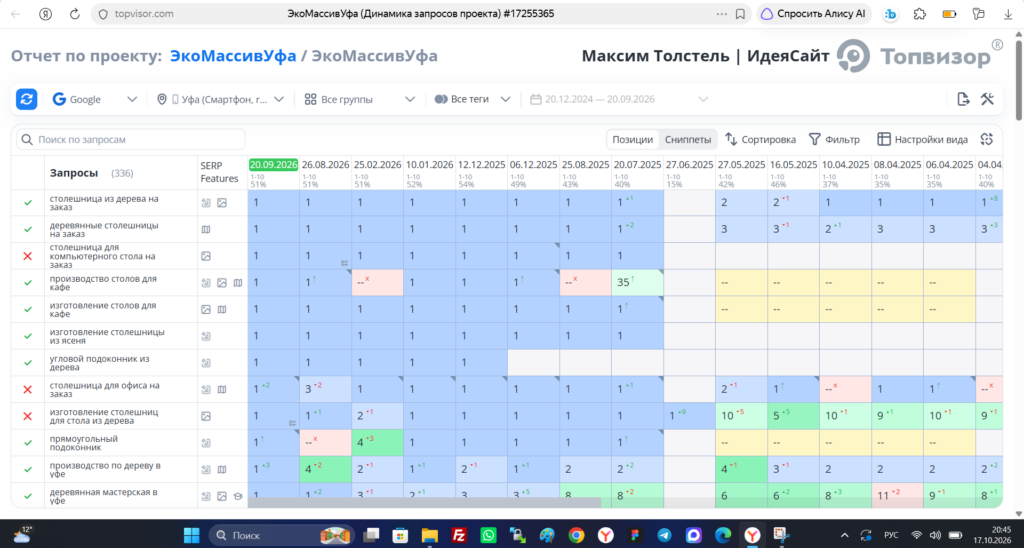The width and height of the screenshot is (1024, 548).
Task: Open the Фильтр panel
Action: click(834, 139)
